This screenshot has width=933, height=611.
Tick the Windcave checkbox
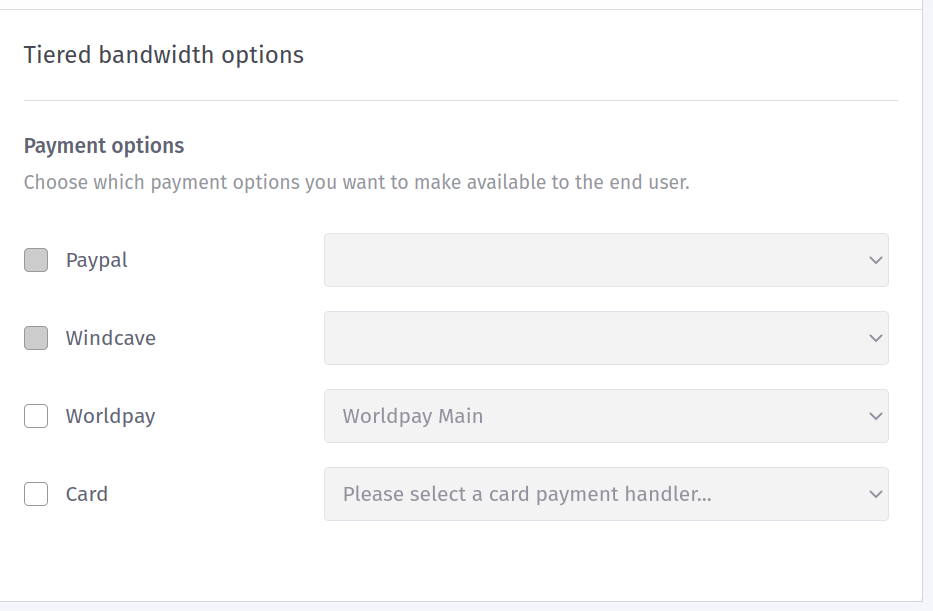click(36, 338)
